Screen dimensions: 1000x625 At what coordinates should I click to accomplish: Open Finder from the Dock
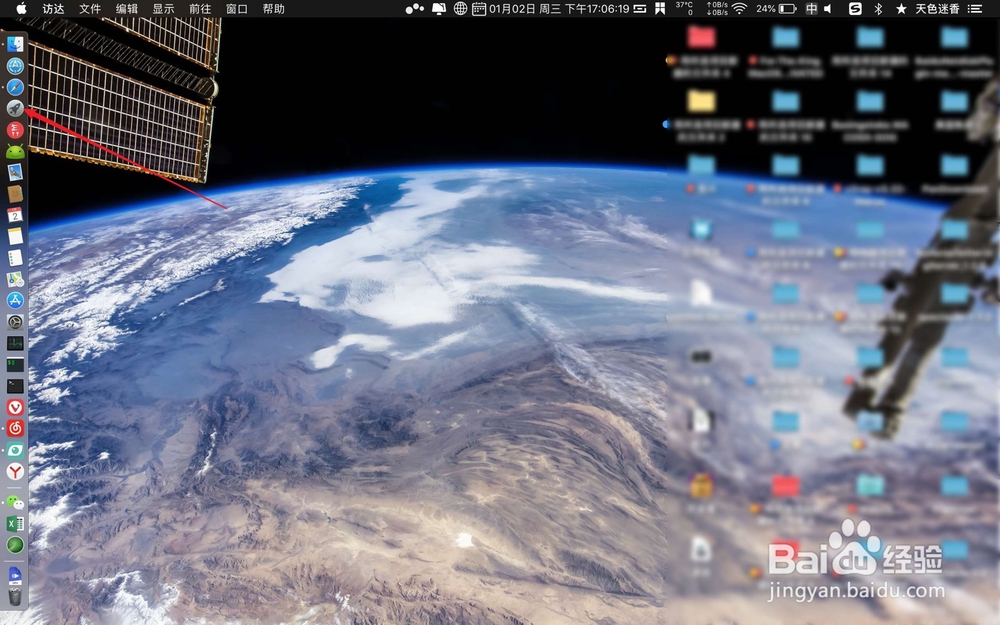(15, 44)
